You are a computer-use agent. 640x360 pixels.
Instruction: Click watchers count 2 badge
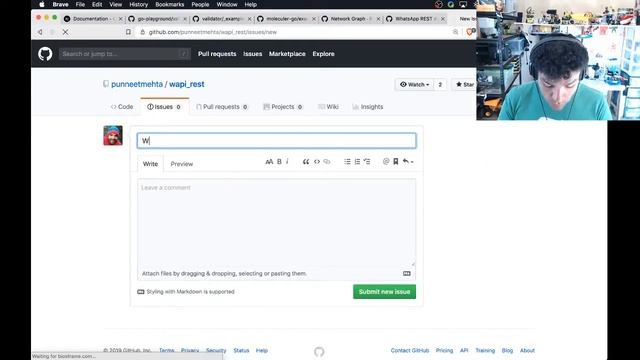click(440, 84)
